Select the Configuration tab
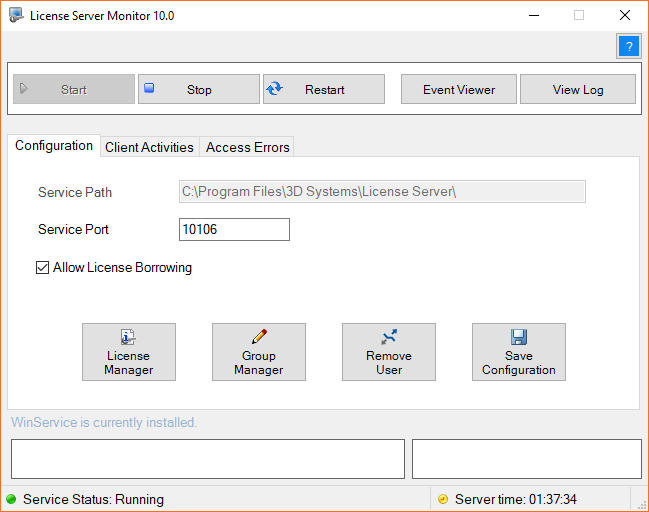This screenshot has width=649, height=512. point(54,146)
